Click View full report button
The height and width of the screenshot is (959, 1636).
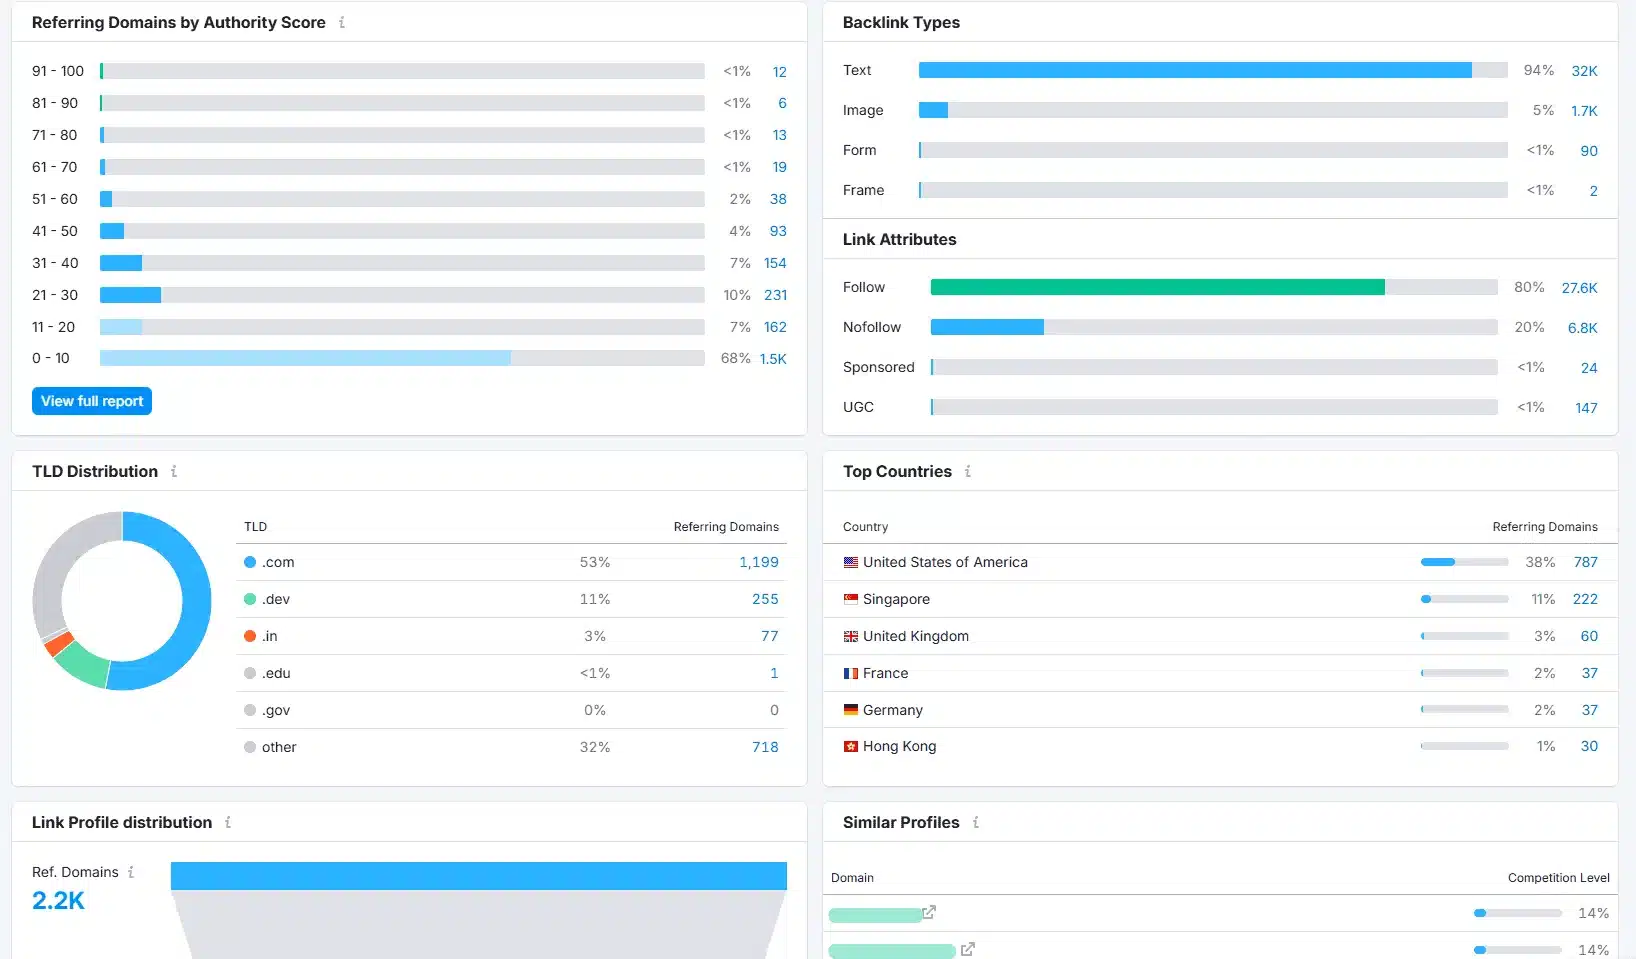point(92,401)
